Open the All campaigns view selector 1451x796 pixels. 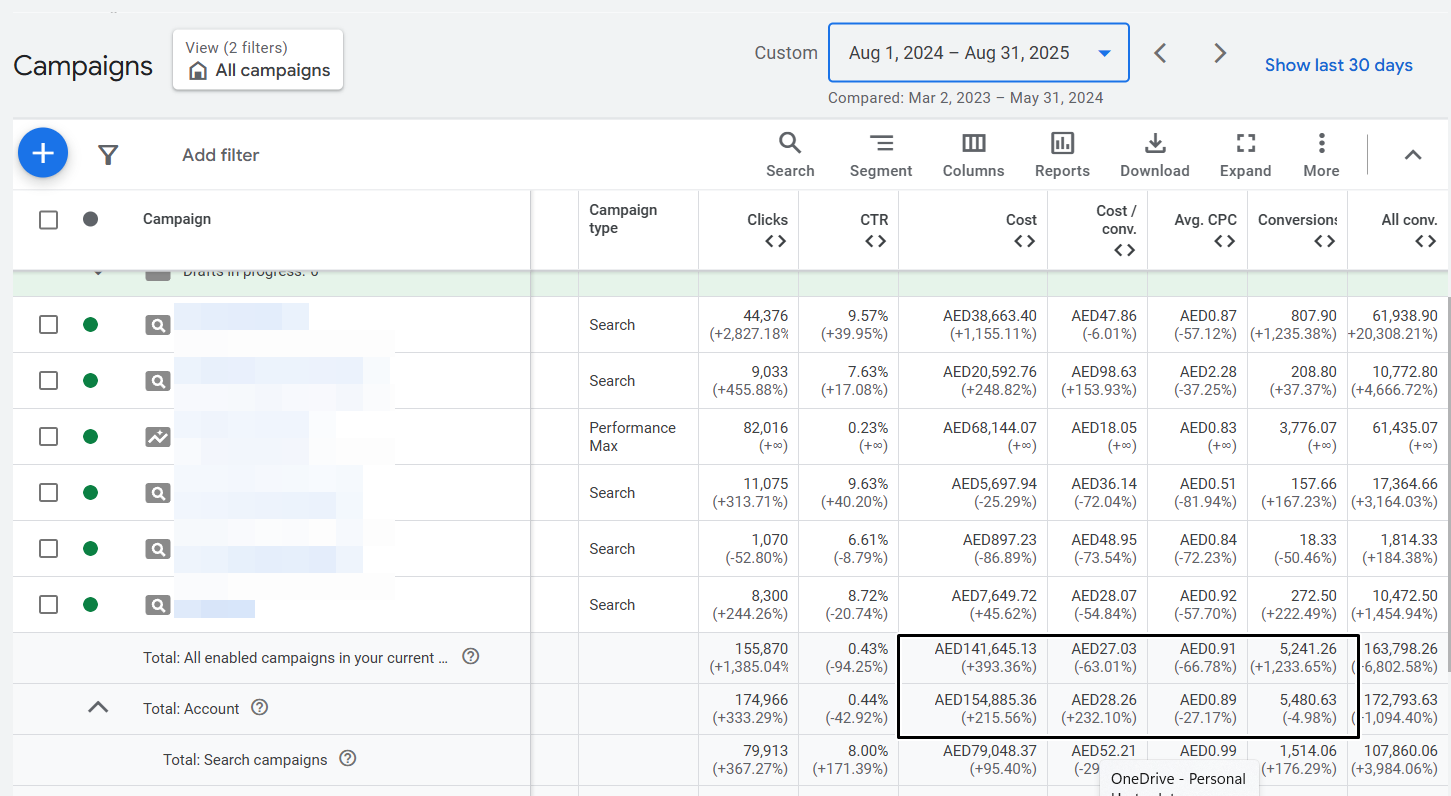258,60
